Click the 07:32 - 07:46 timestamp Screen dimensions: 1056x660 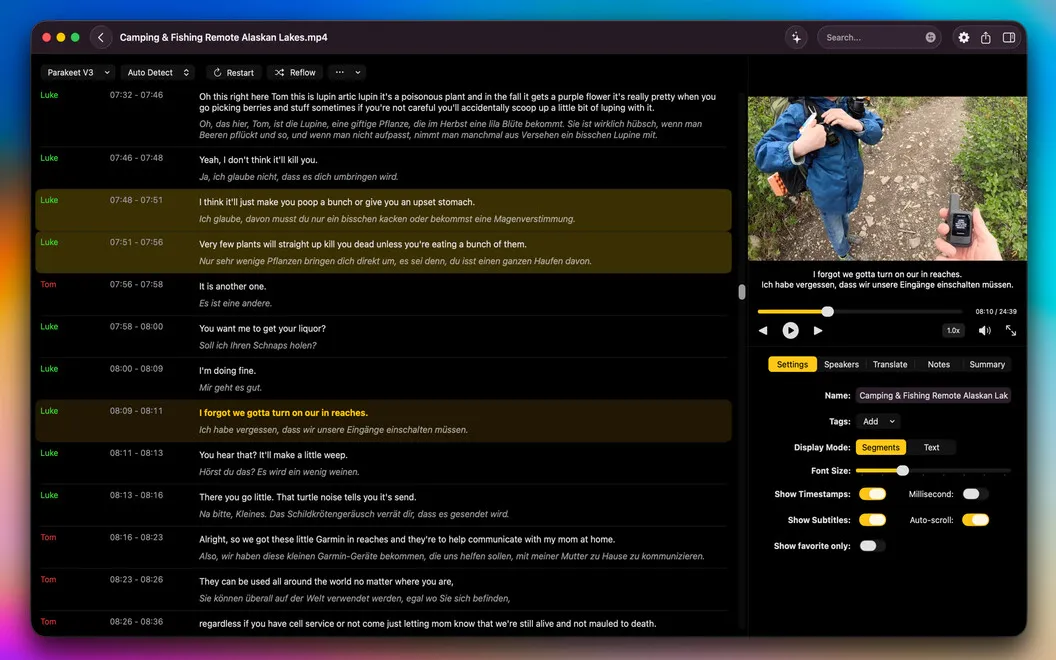point(136,95)
